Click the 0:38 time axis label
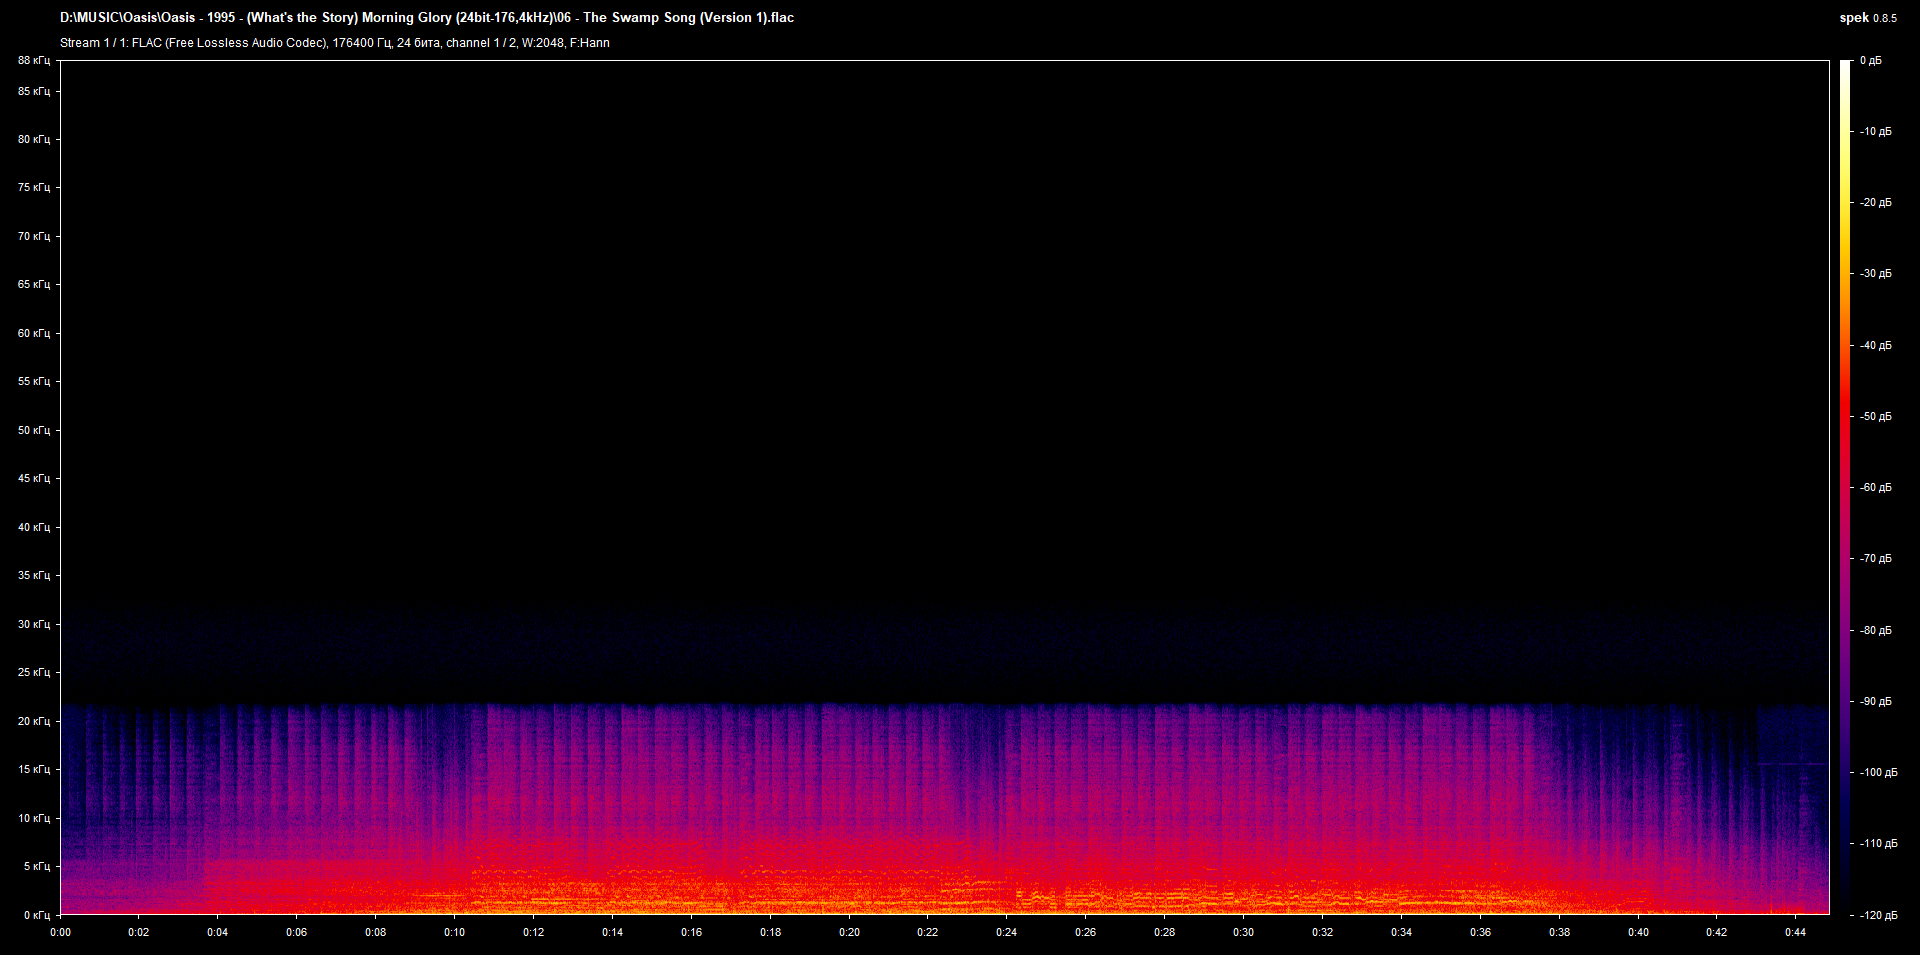Image resolution: width=1920 pixels, height=955 pixels. (1560, 933)
